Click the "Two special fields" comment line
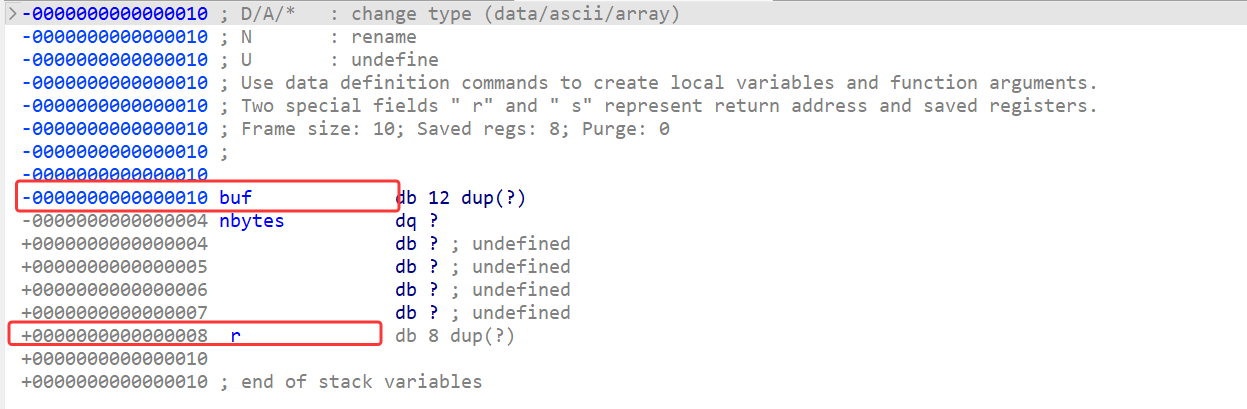1247x409 pixels. click(669, 106)
